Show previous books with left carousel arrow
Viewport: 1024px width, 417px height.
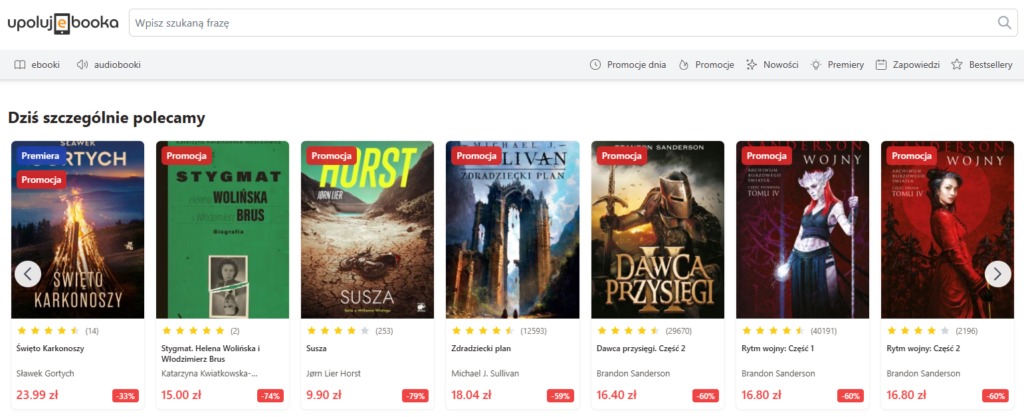28,274
